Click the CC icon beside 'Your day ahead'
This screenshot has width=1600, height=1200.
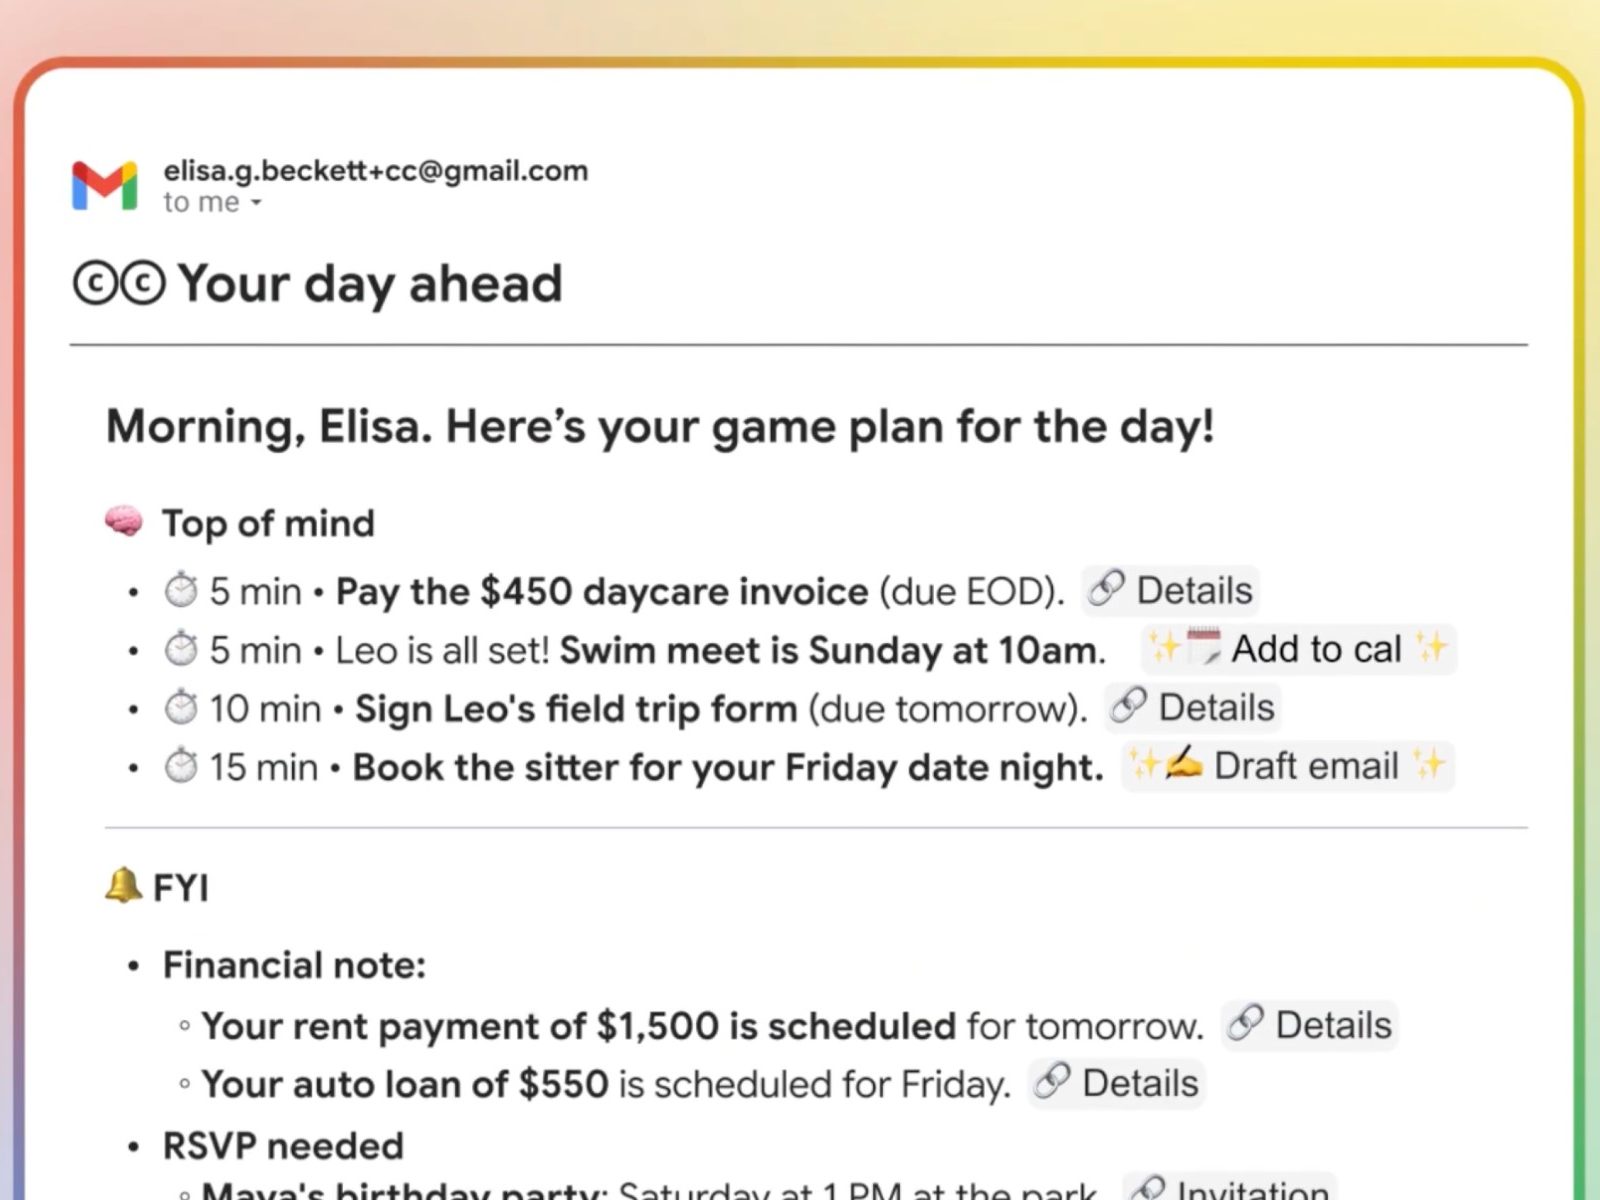pyautogui.click(x=118, y=284)
